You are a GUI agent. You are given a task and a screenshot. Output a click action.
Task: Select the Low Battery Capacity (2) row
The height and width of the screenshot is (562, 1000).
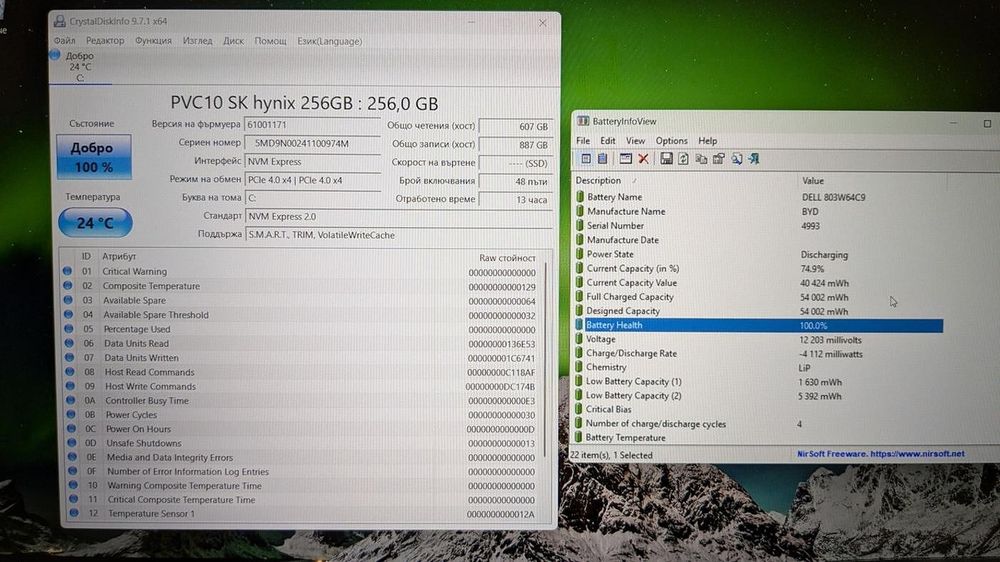pos(759,396)
